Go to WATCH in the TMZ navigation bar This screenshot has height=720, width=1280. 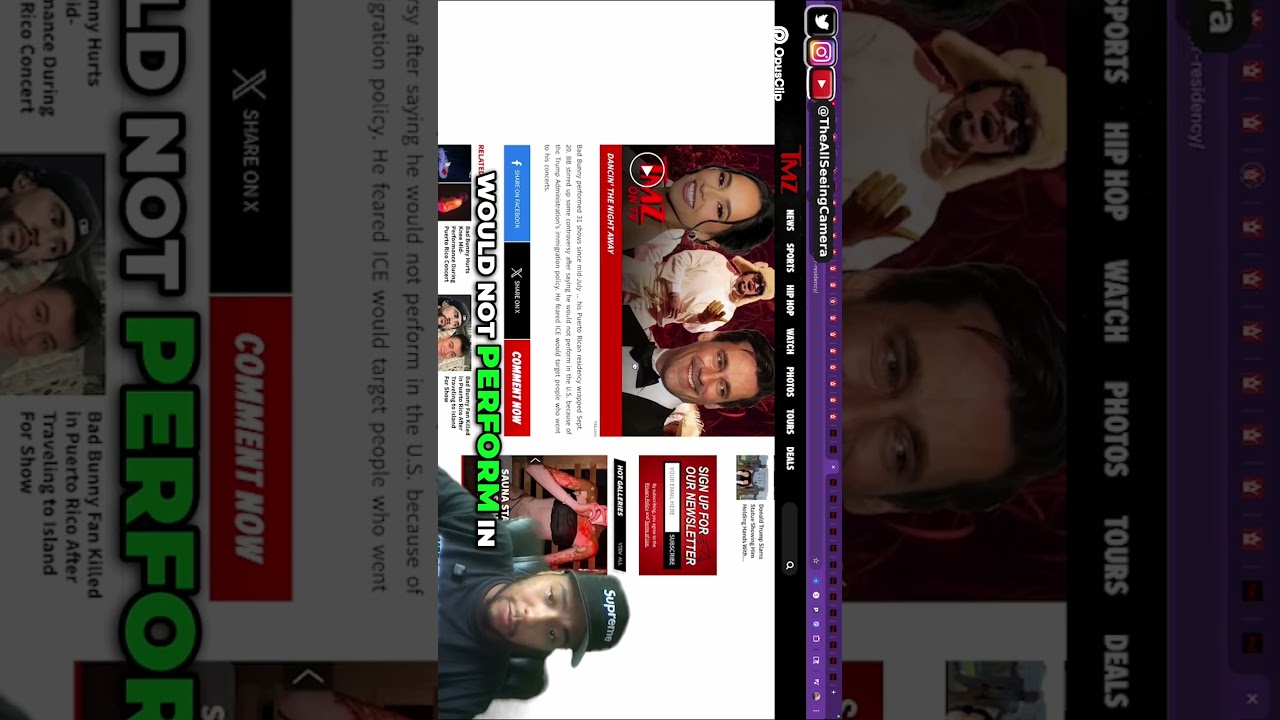point(789,341)
